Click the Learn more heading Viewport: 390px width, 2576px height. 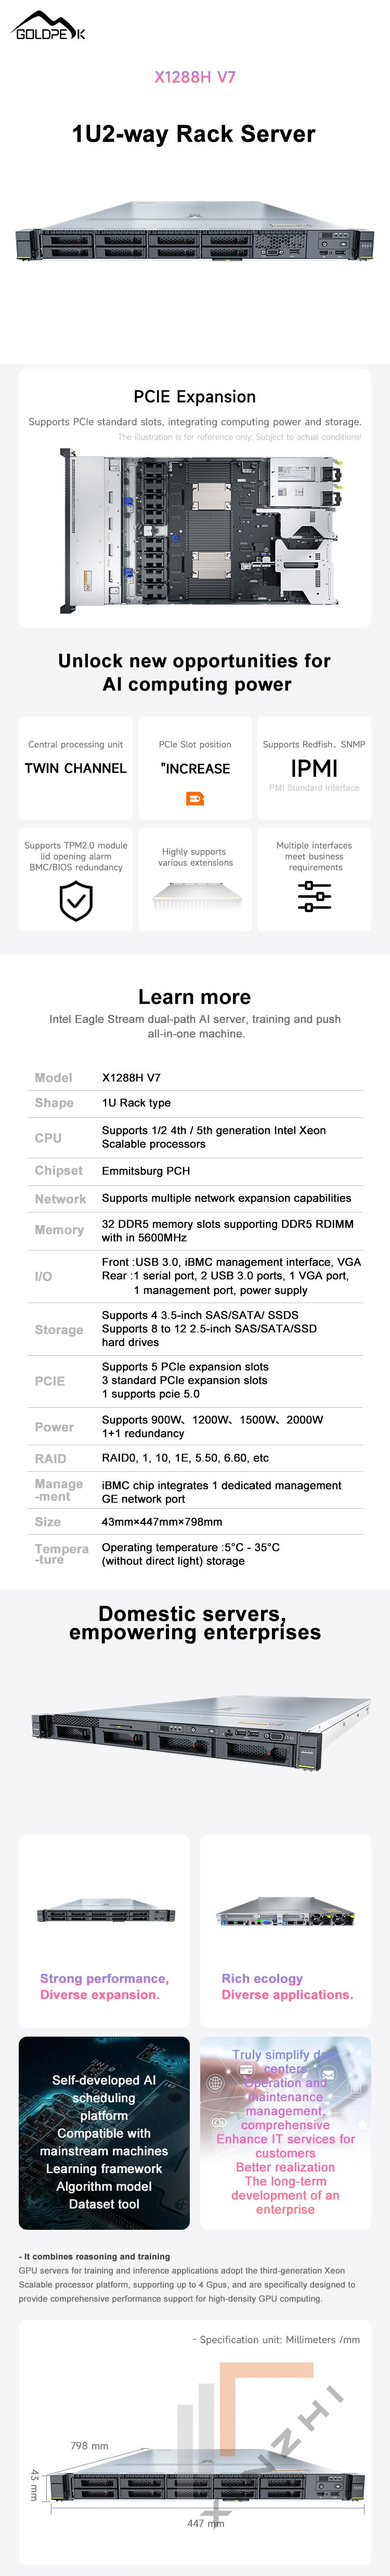[x=195, y=997]
